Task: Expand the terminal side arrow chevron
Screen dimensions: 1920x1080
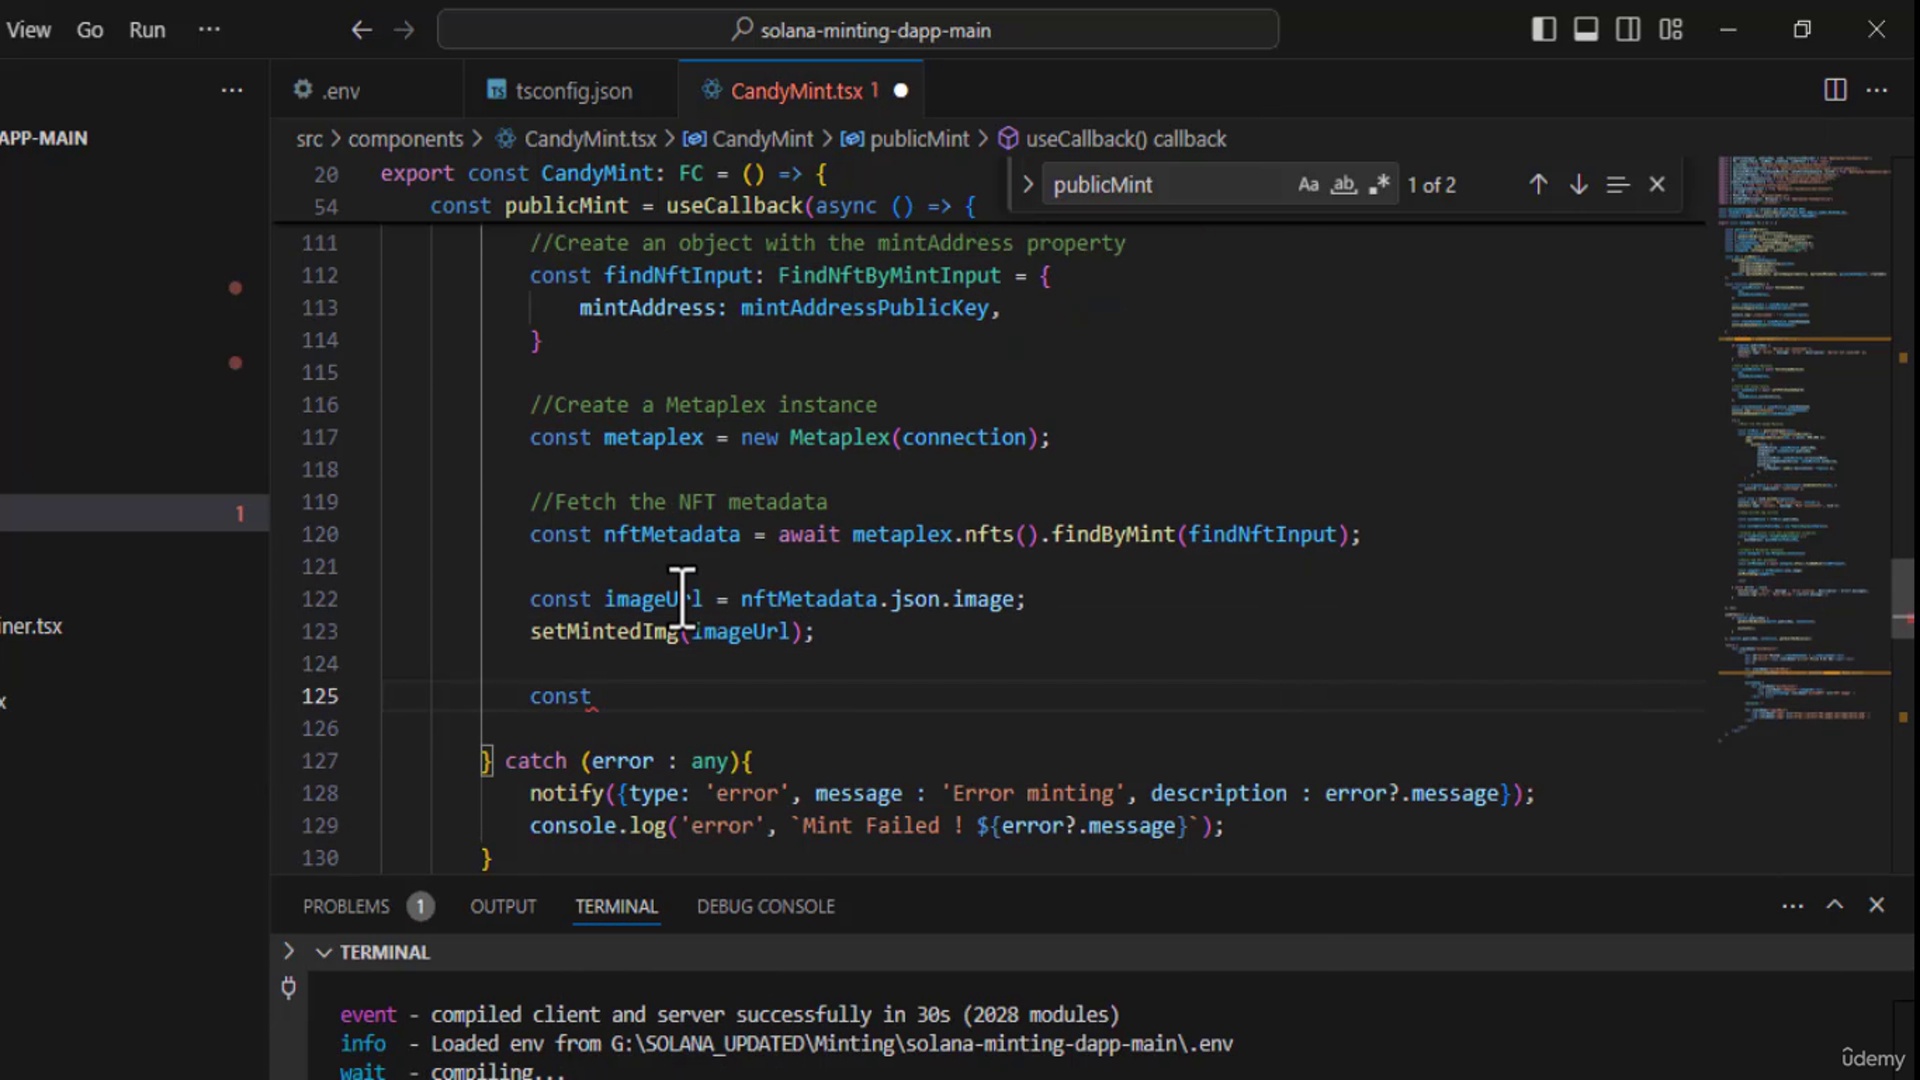Action: pyautogui.click(x=289, y=951)
